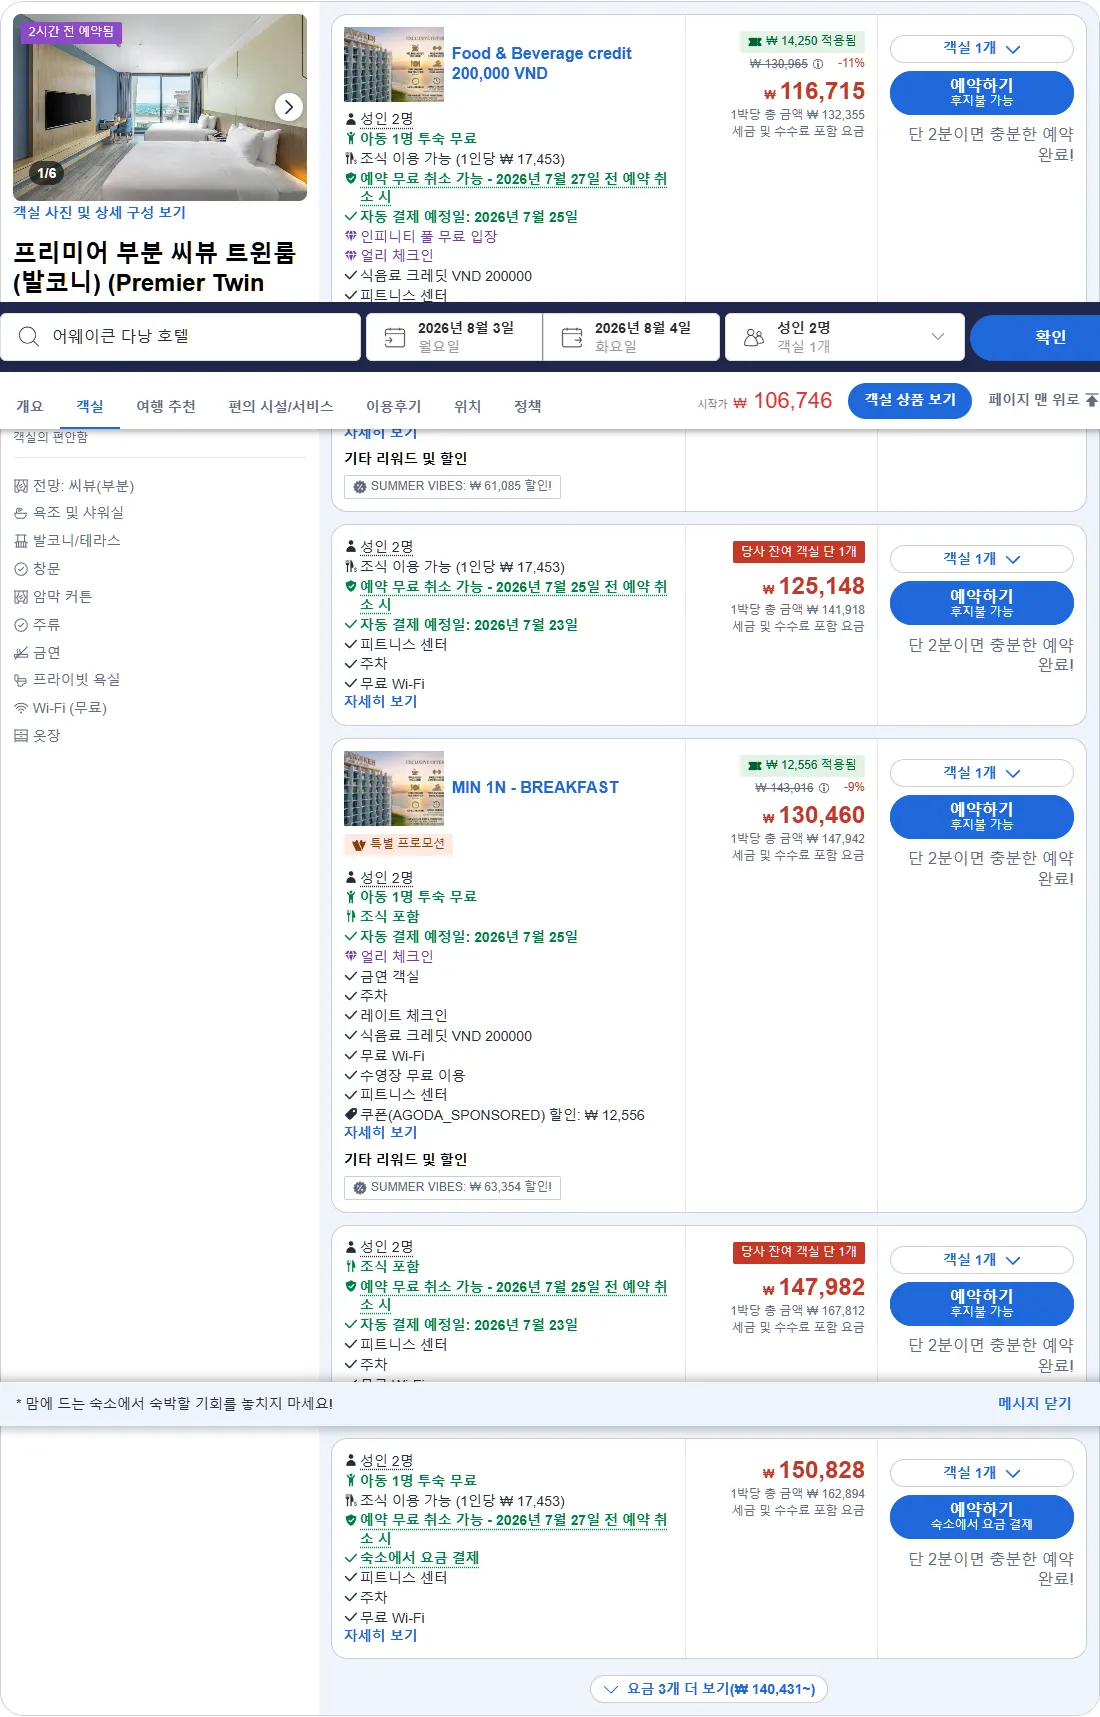Screen dimensions: 1100x1717
Task: Click the MIN 1N - BREAKFAST title
Action: pyautogui.click(x=535, y=788)
